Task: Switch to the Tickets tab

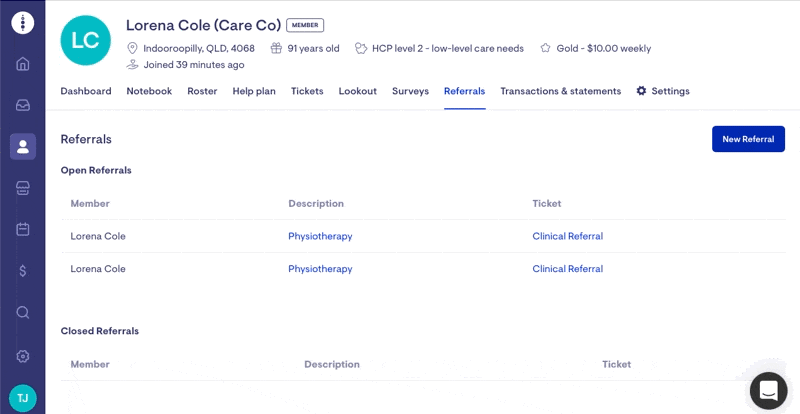Action: [307, 91]
